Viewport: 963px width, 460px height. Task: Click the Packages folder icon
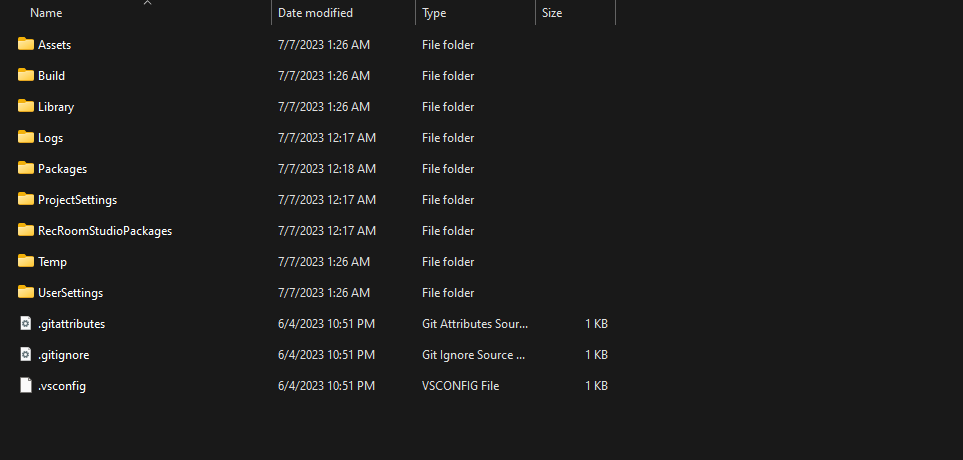26,168
